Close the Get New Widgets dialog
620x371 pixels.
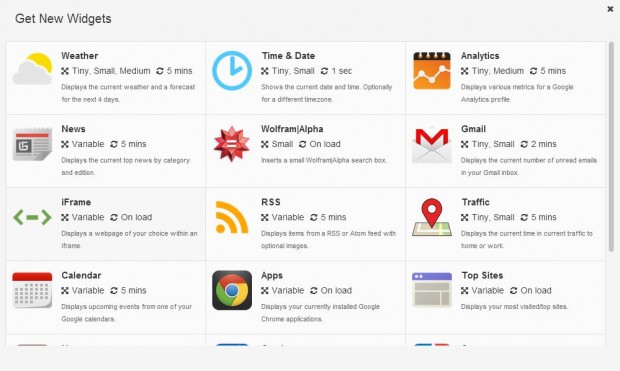click(610, 9)
